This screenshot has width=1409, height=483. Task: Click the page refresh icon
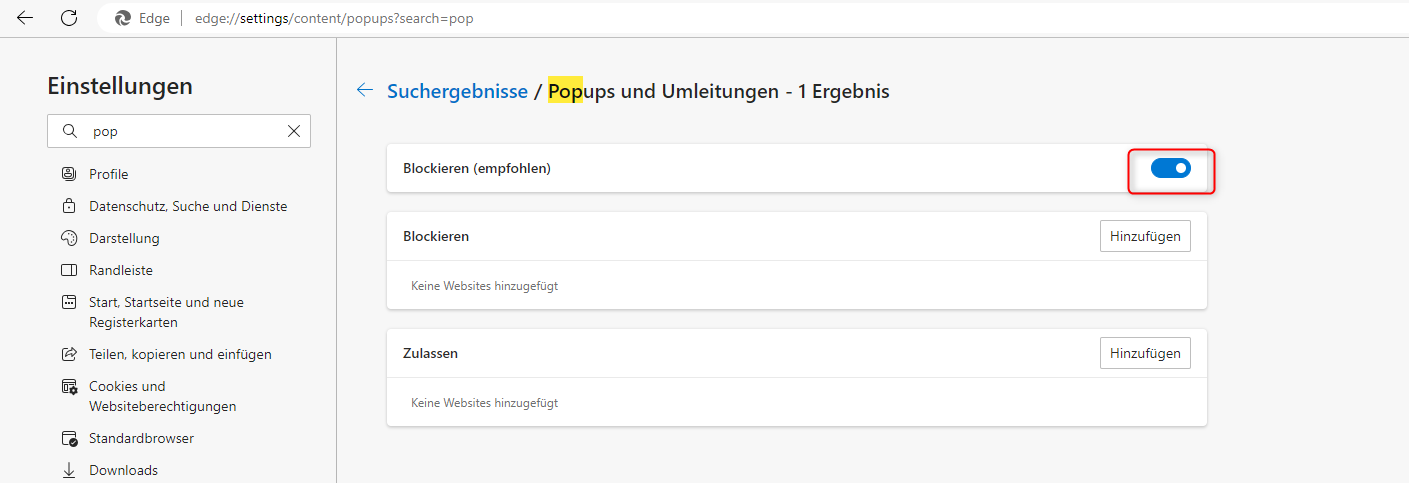coord(69,18)
